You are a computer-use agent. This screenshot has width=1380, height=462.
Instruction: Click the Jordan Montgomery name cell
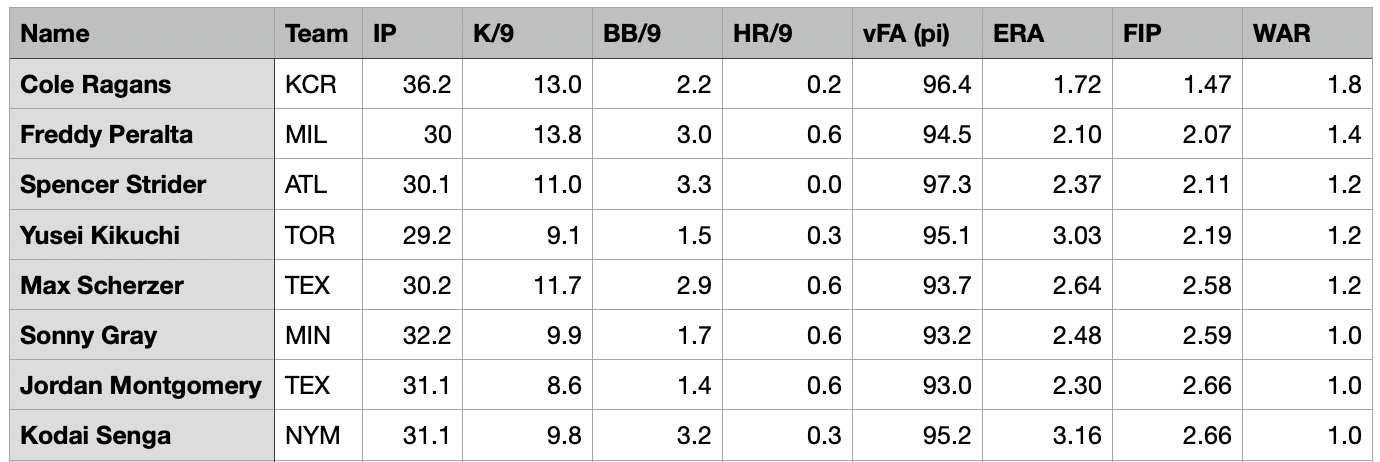pos(140,385)
